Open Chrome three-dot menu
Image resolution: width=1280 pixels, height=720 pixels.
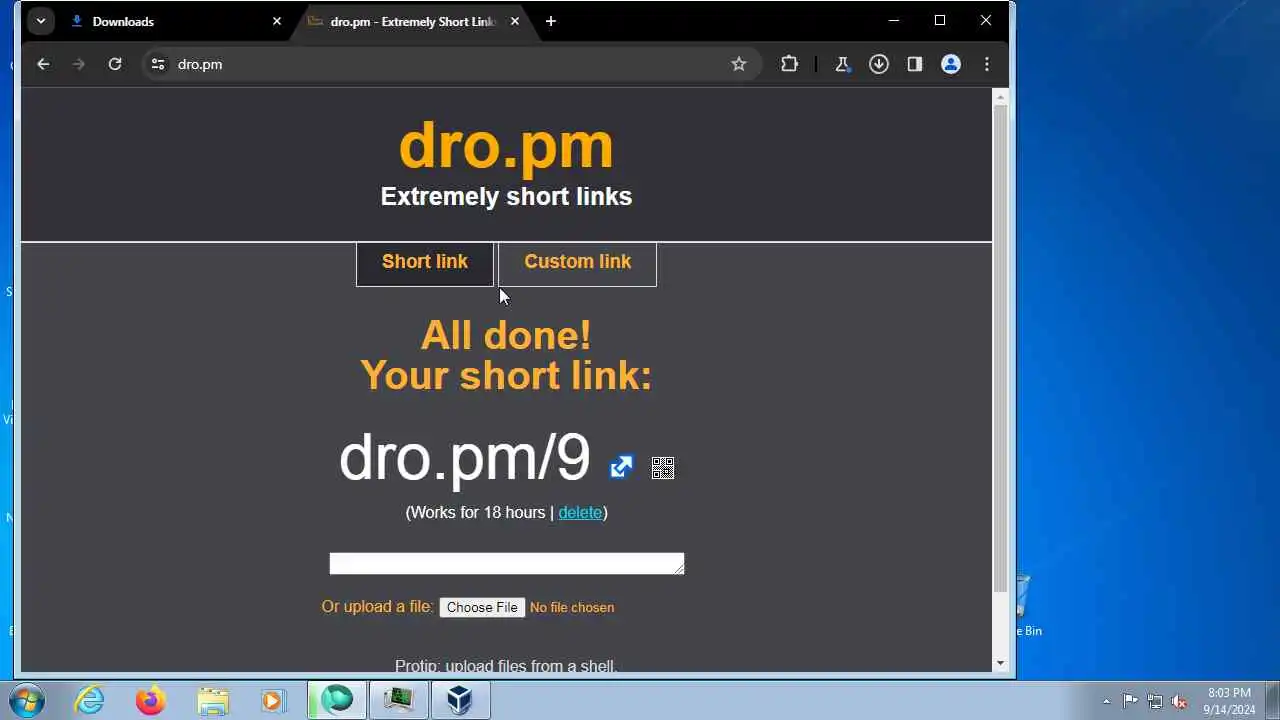click(x=987, y=64)
